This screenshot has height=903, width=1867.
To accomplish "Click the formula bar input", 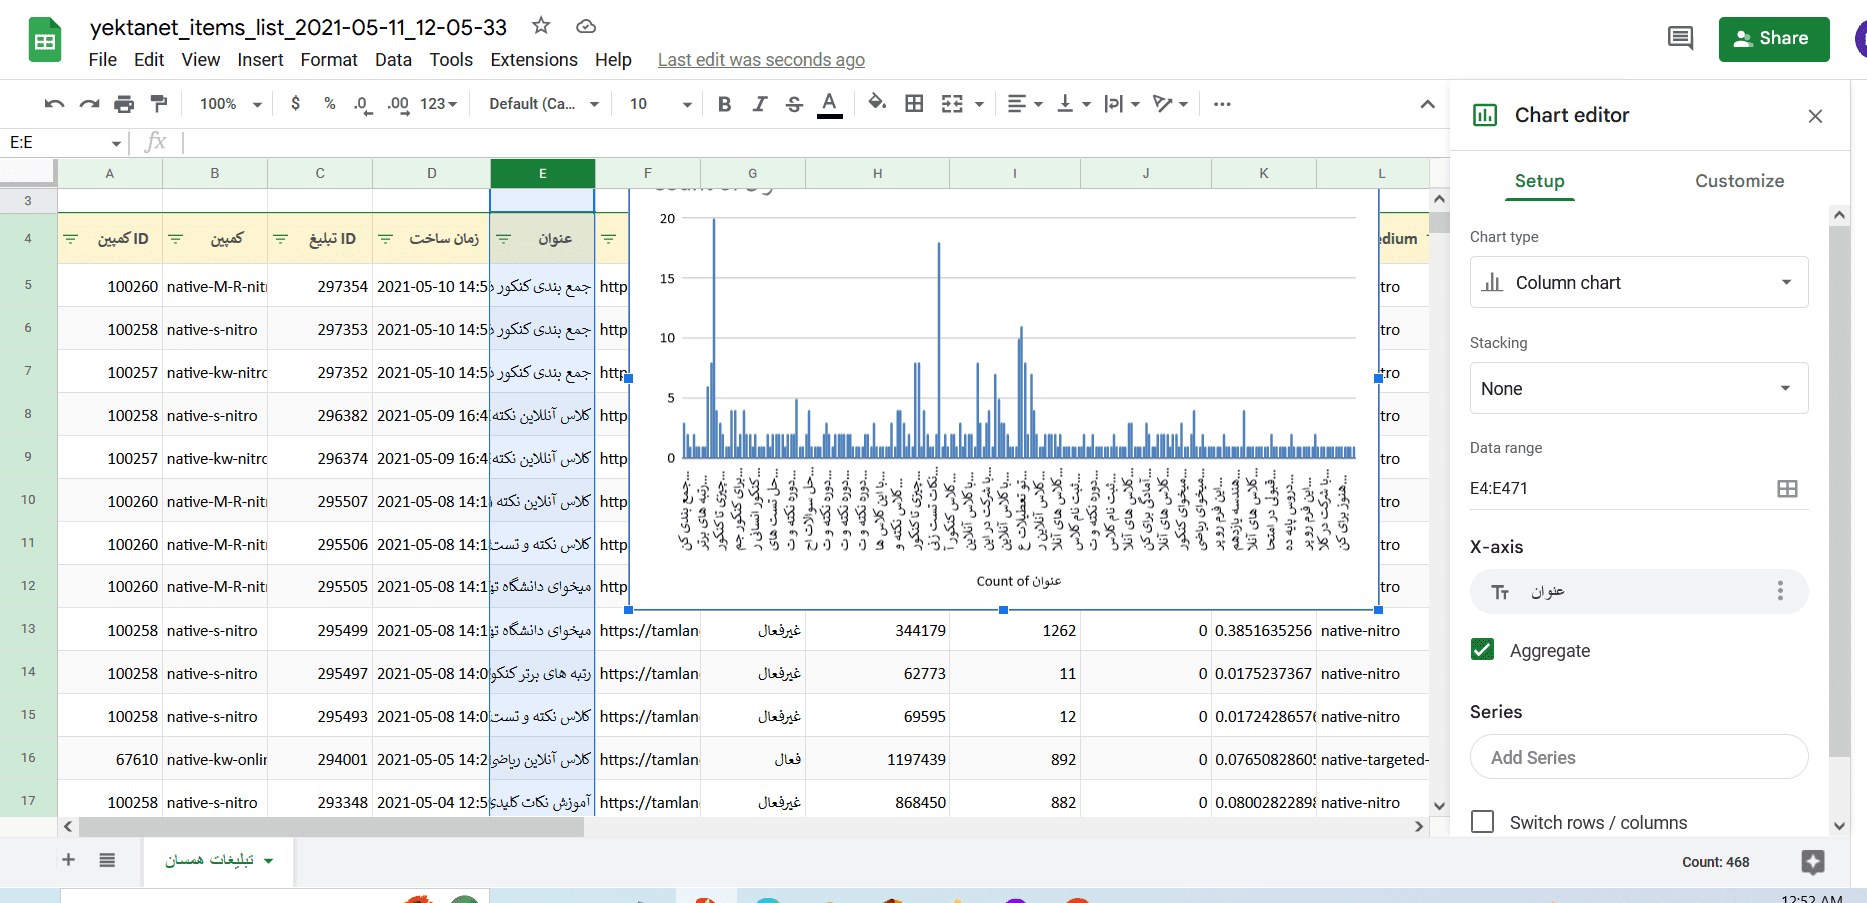I will [815, 143].
